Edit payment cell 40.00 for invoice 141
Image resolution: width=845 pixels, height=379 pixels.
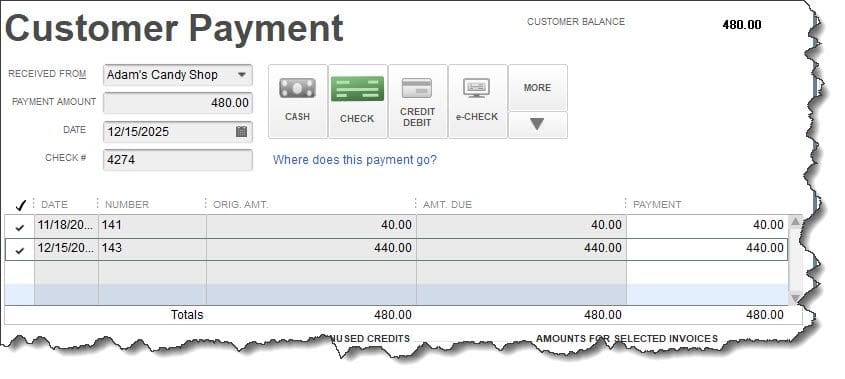pyautogui.click(x=707, y=225)
